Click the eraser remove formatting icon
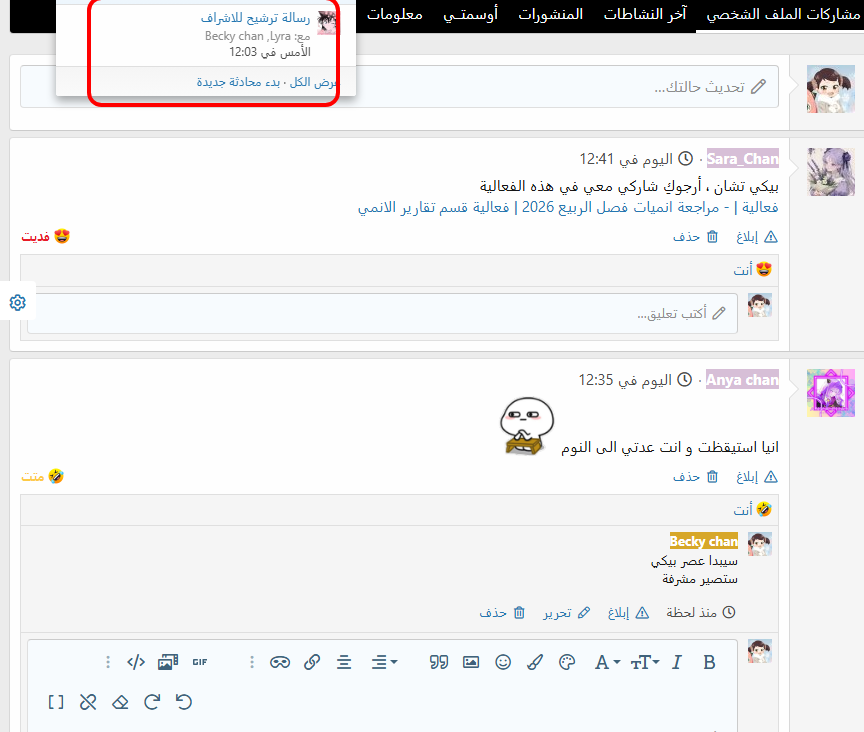The width and height of the screenshot is (864, 732). (120, 702)
